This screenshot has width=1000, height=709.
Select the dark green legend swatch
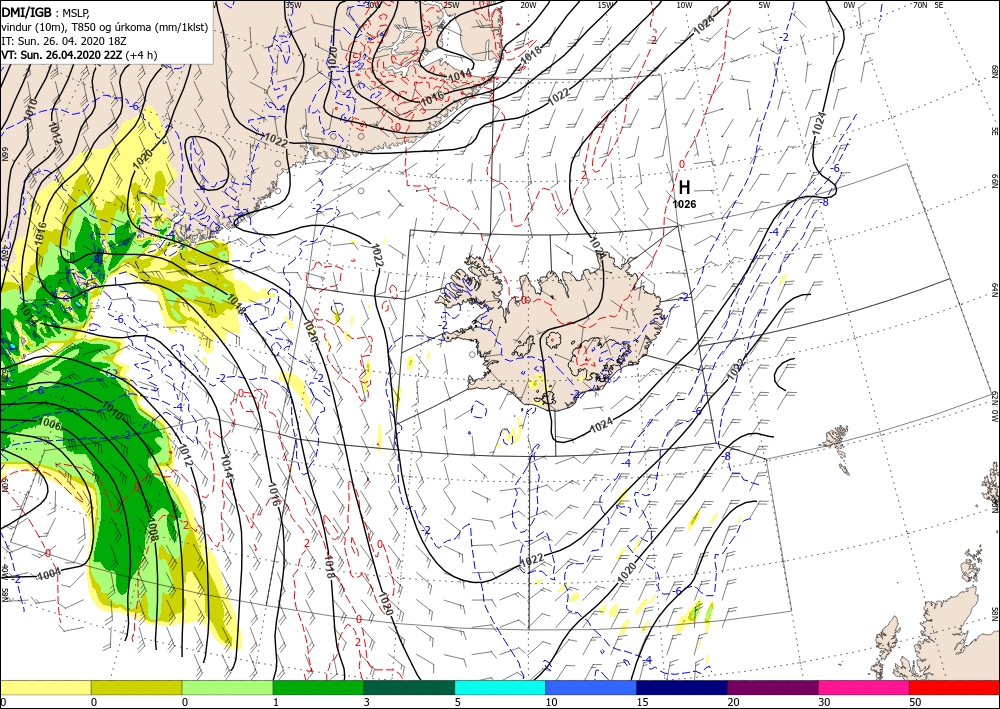coord(409,687)
